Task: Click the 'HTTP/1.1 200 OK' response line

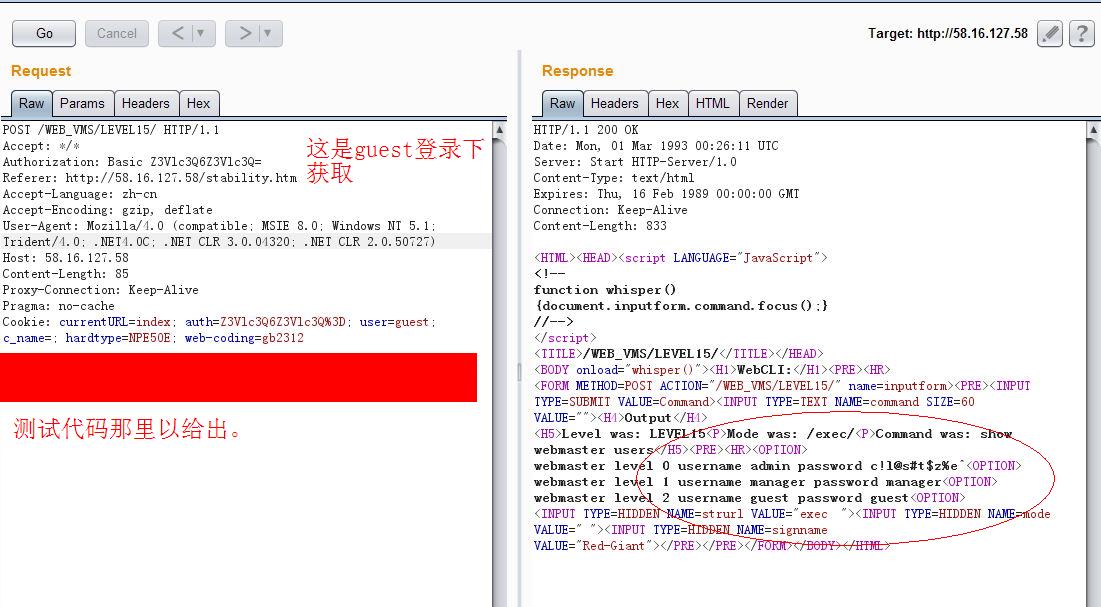Action: [586, 130]
